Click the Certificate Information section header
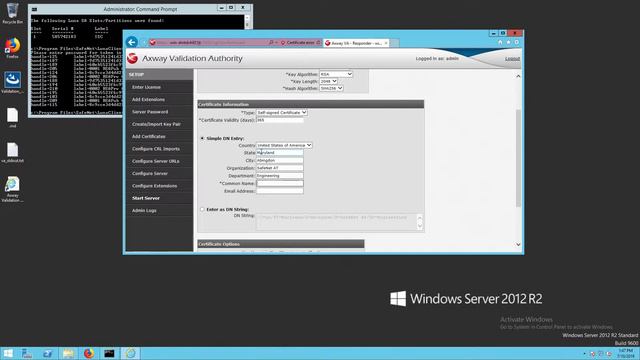 (311, 104)
